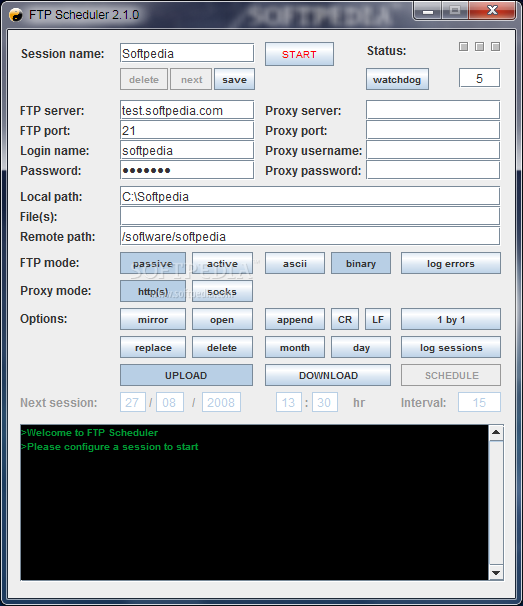
Task: Toggle the 1 by 1 option
Action: tap(451, 319)
